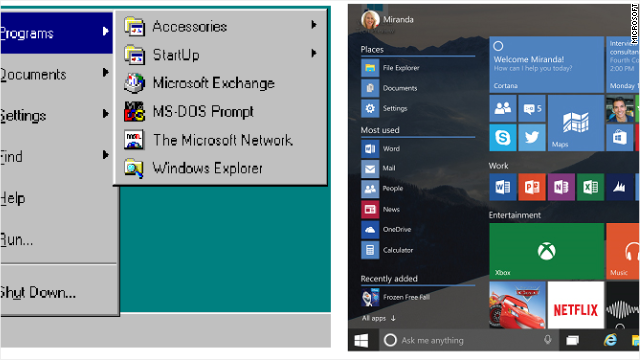Click Miranda's user avatar
This screenshot has width=640, height=360.
[x=370, y=19]
